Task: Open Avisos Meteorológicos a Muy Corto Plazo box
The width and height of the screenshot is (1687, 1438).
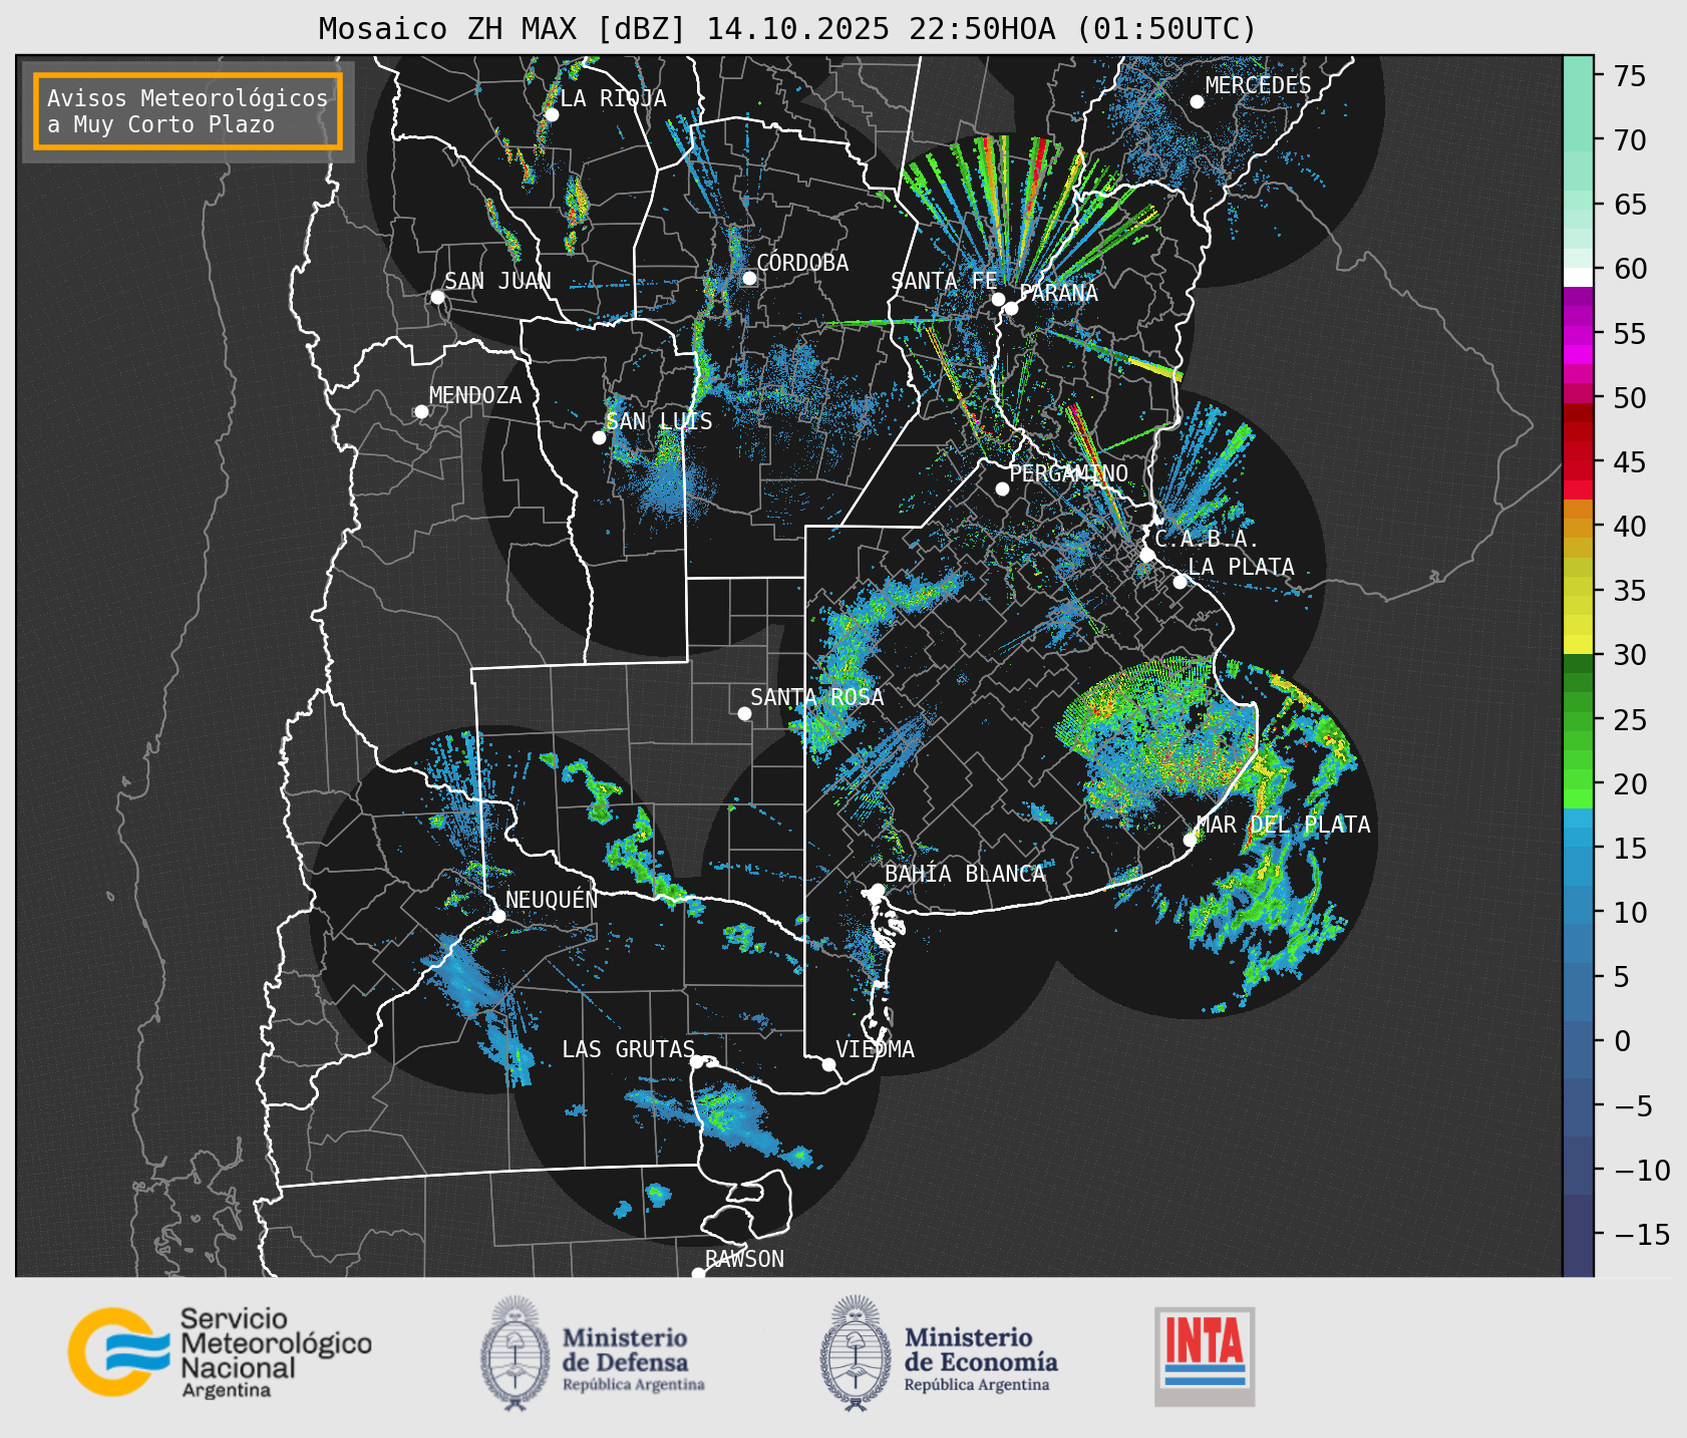Action: [188, 111]
